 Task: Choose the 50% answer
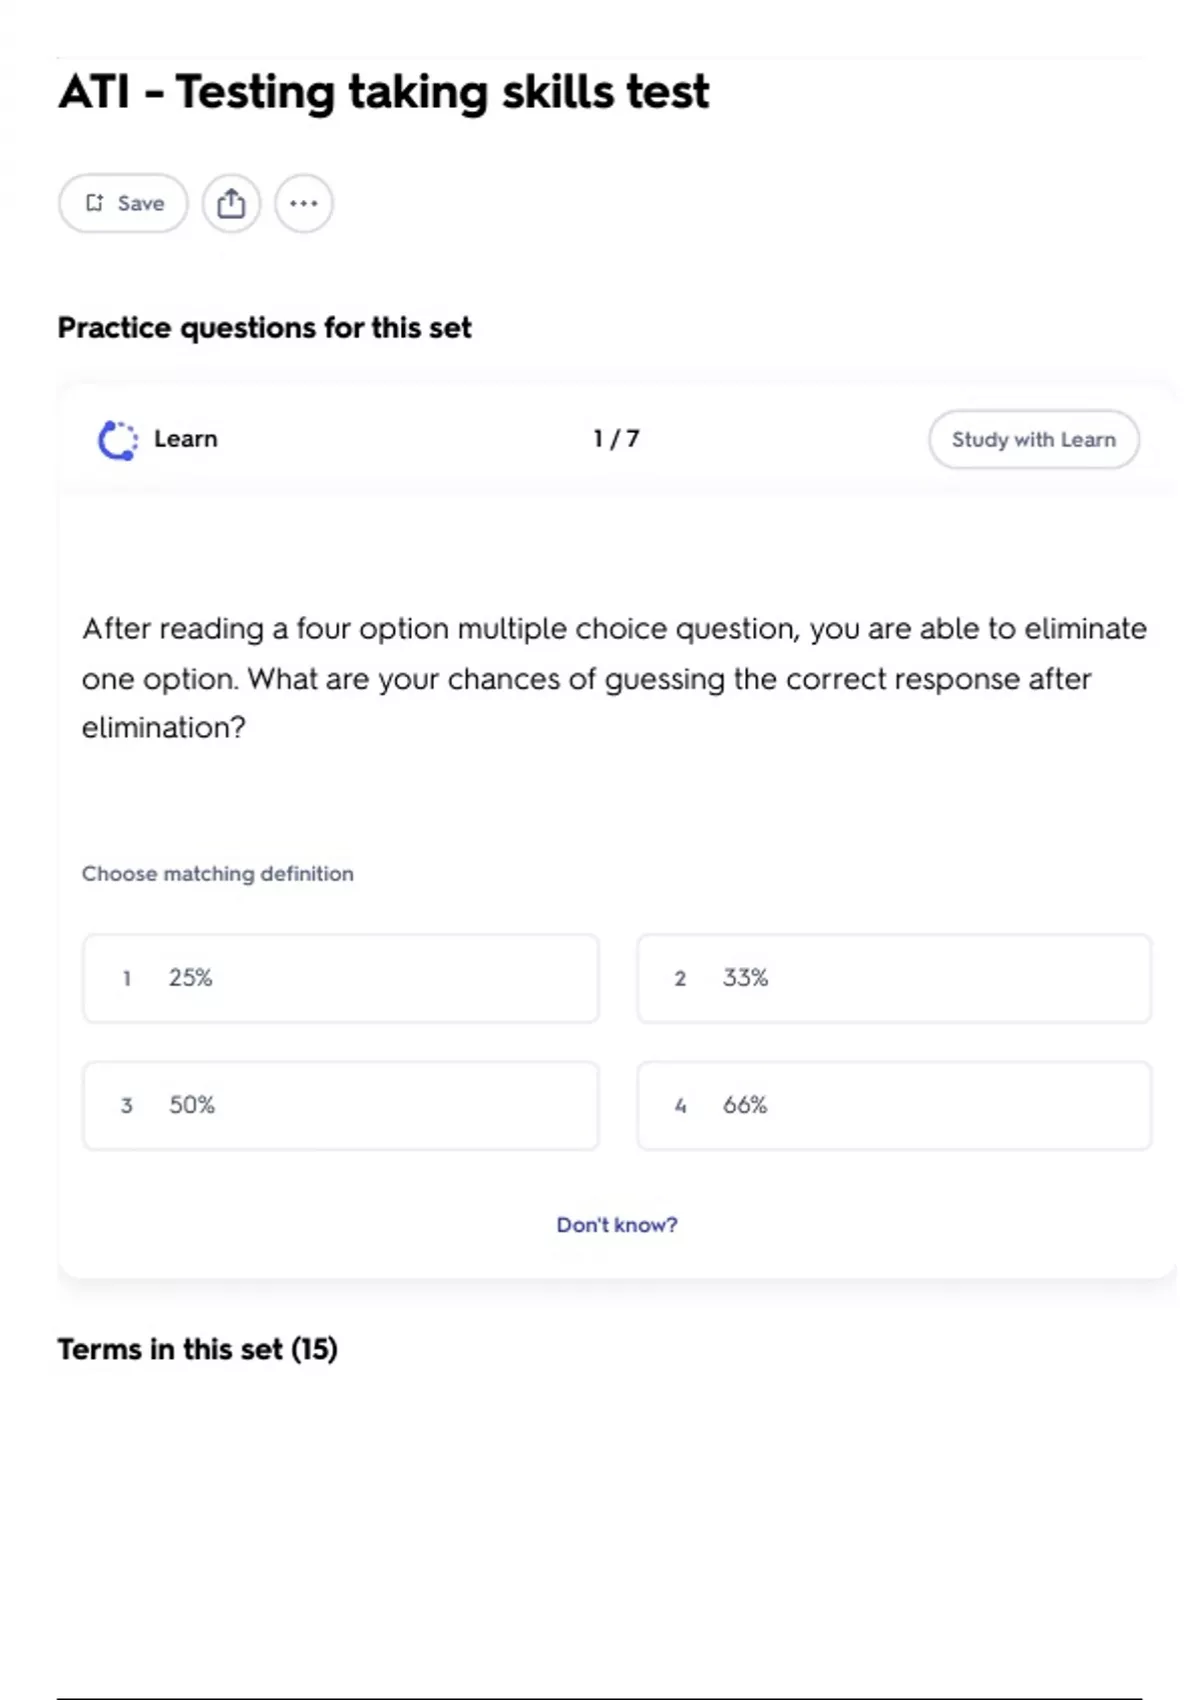[x=341, y=1105]
